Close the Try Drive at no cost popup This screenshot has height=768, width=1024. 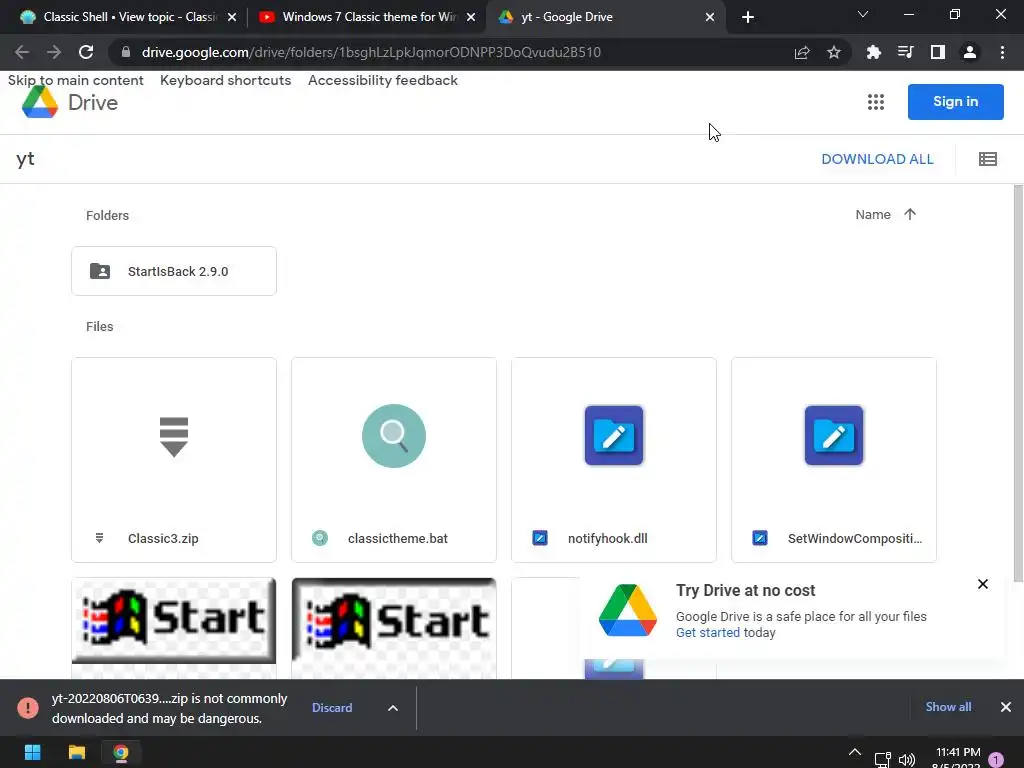click(x=983, y=584)
